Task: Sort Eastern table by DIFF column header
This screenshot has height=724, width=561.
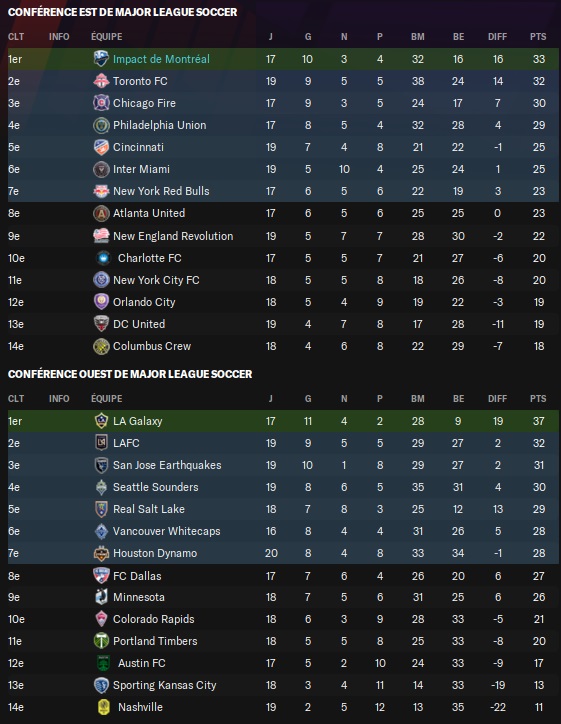Action: (x=497, y=36)
